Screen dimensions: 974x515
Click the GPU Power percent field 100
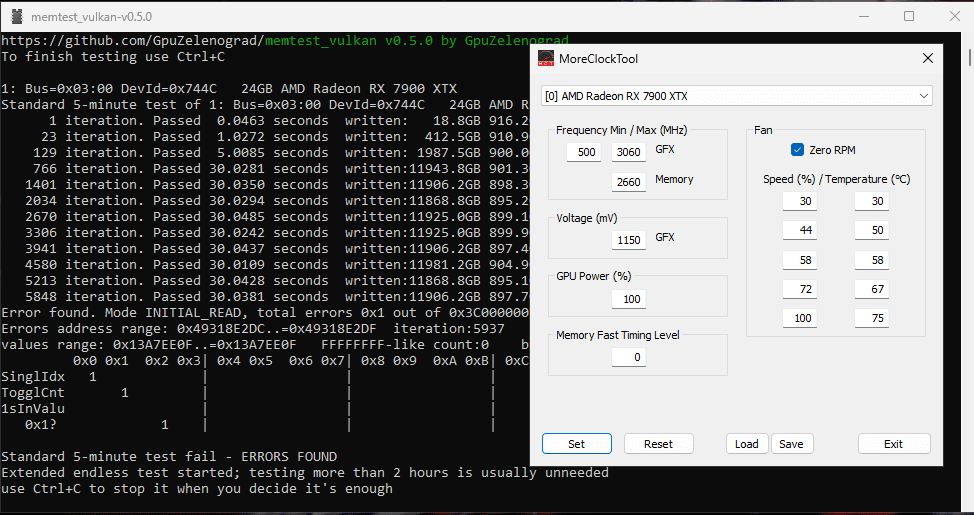629,299
